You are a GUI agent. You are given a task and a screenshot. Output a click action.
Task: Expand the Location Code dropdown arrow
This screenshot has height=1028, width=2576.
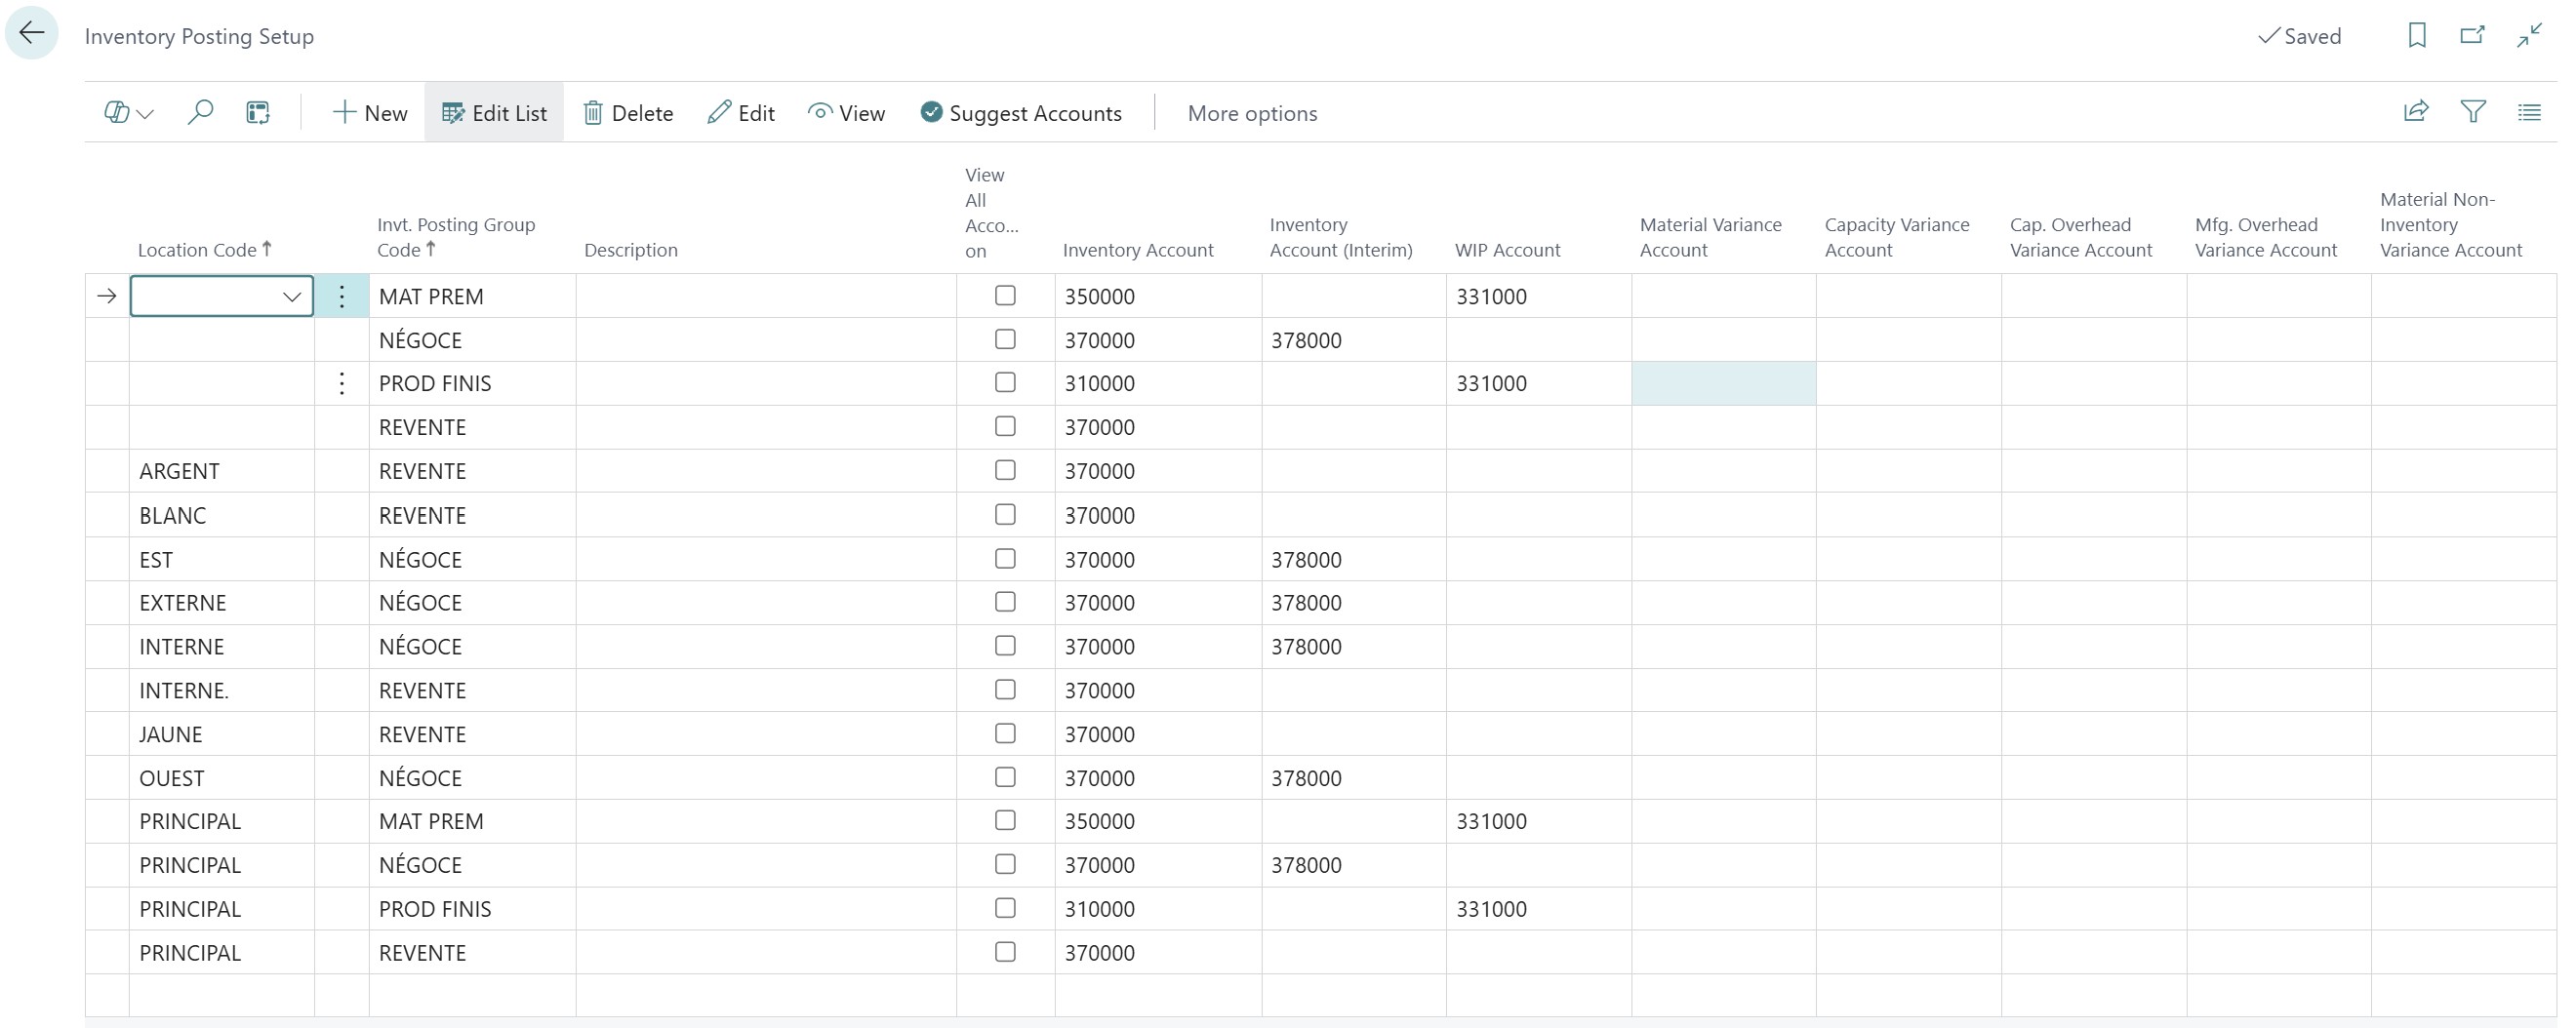292,297
